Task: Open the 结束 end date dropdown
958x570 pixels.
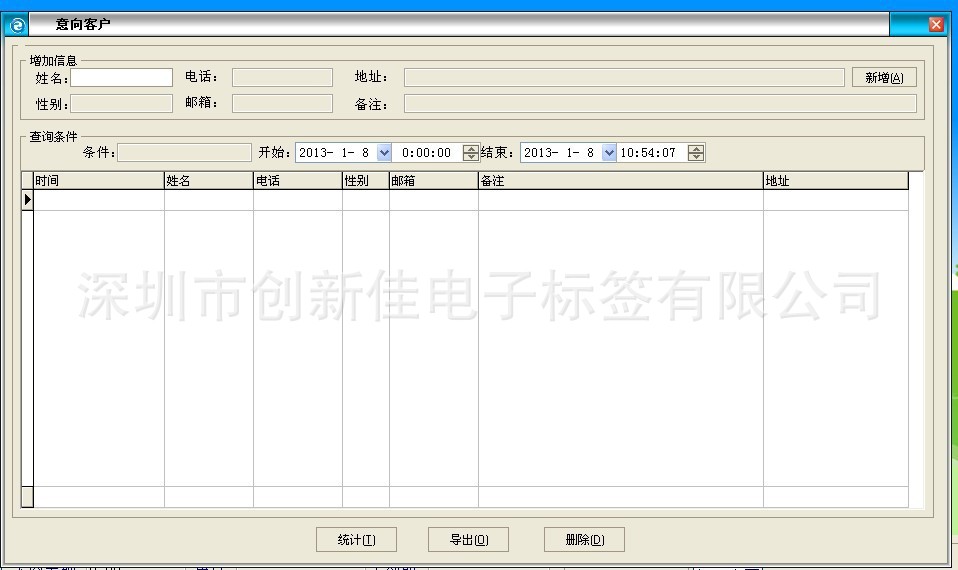Action: [609, 153]
